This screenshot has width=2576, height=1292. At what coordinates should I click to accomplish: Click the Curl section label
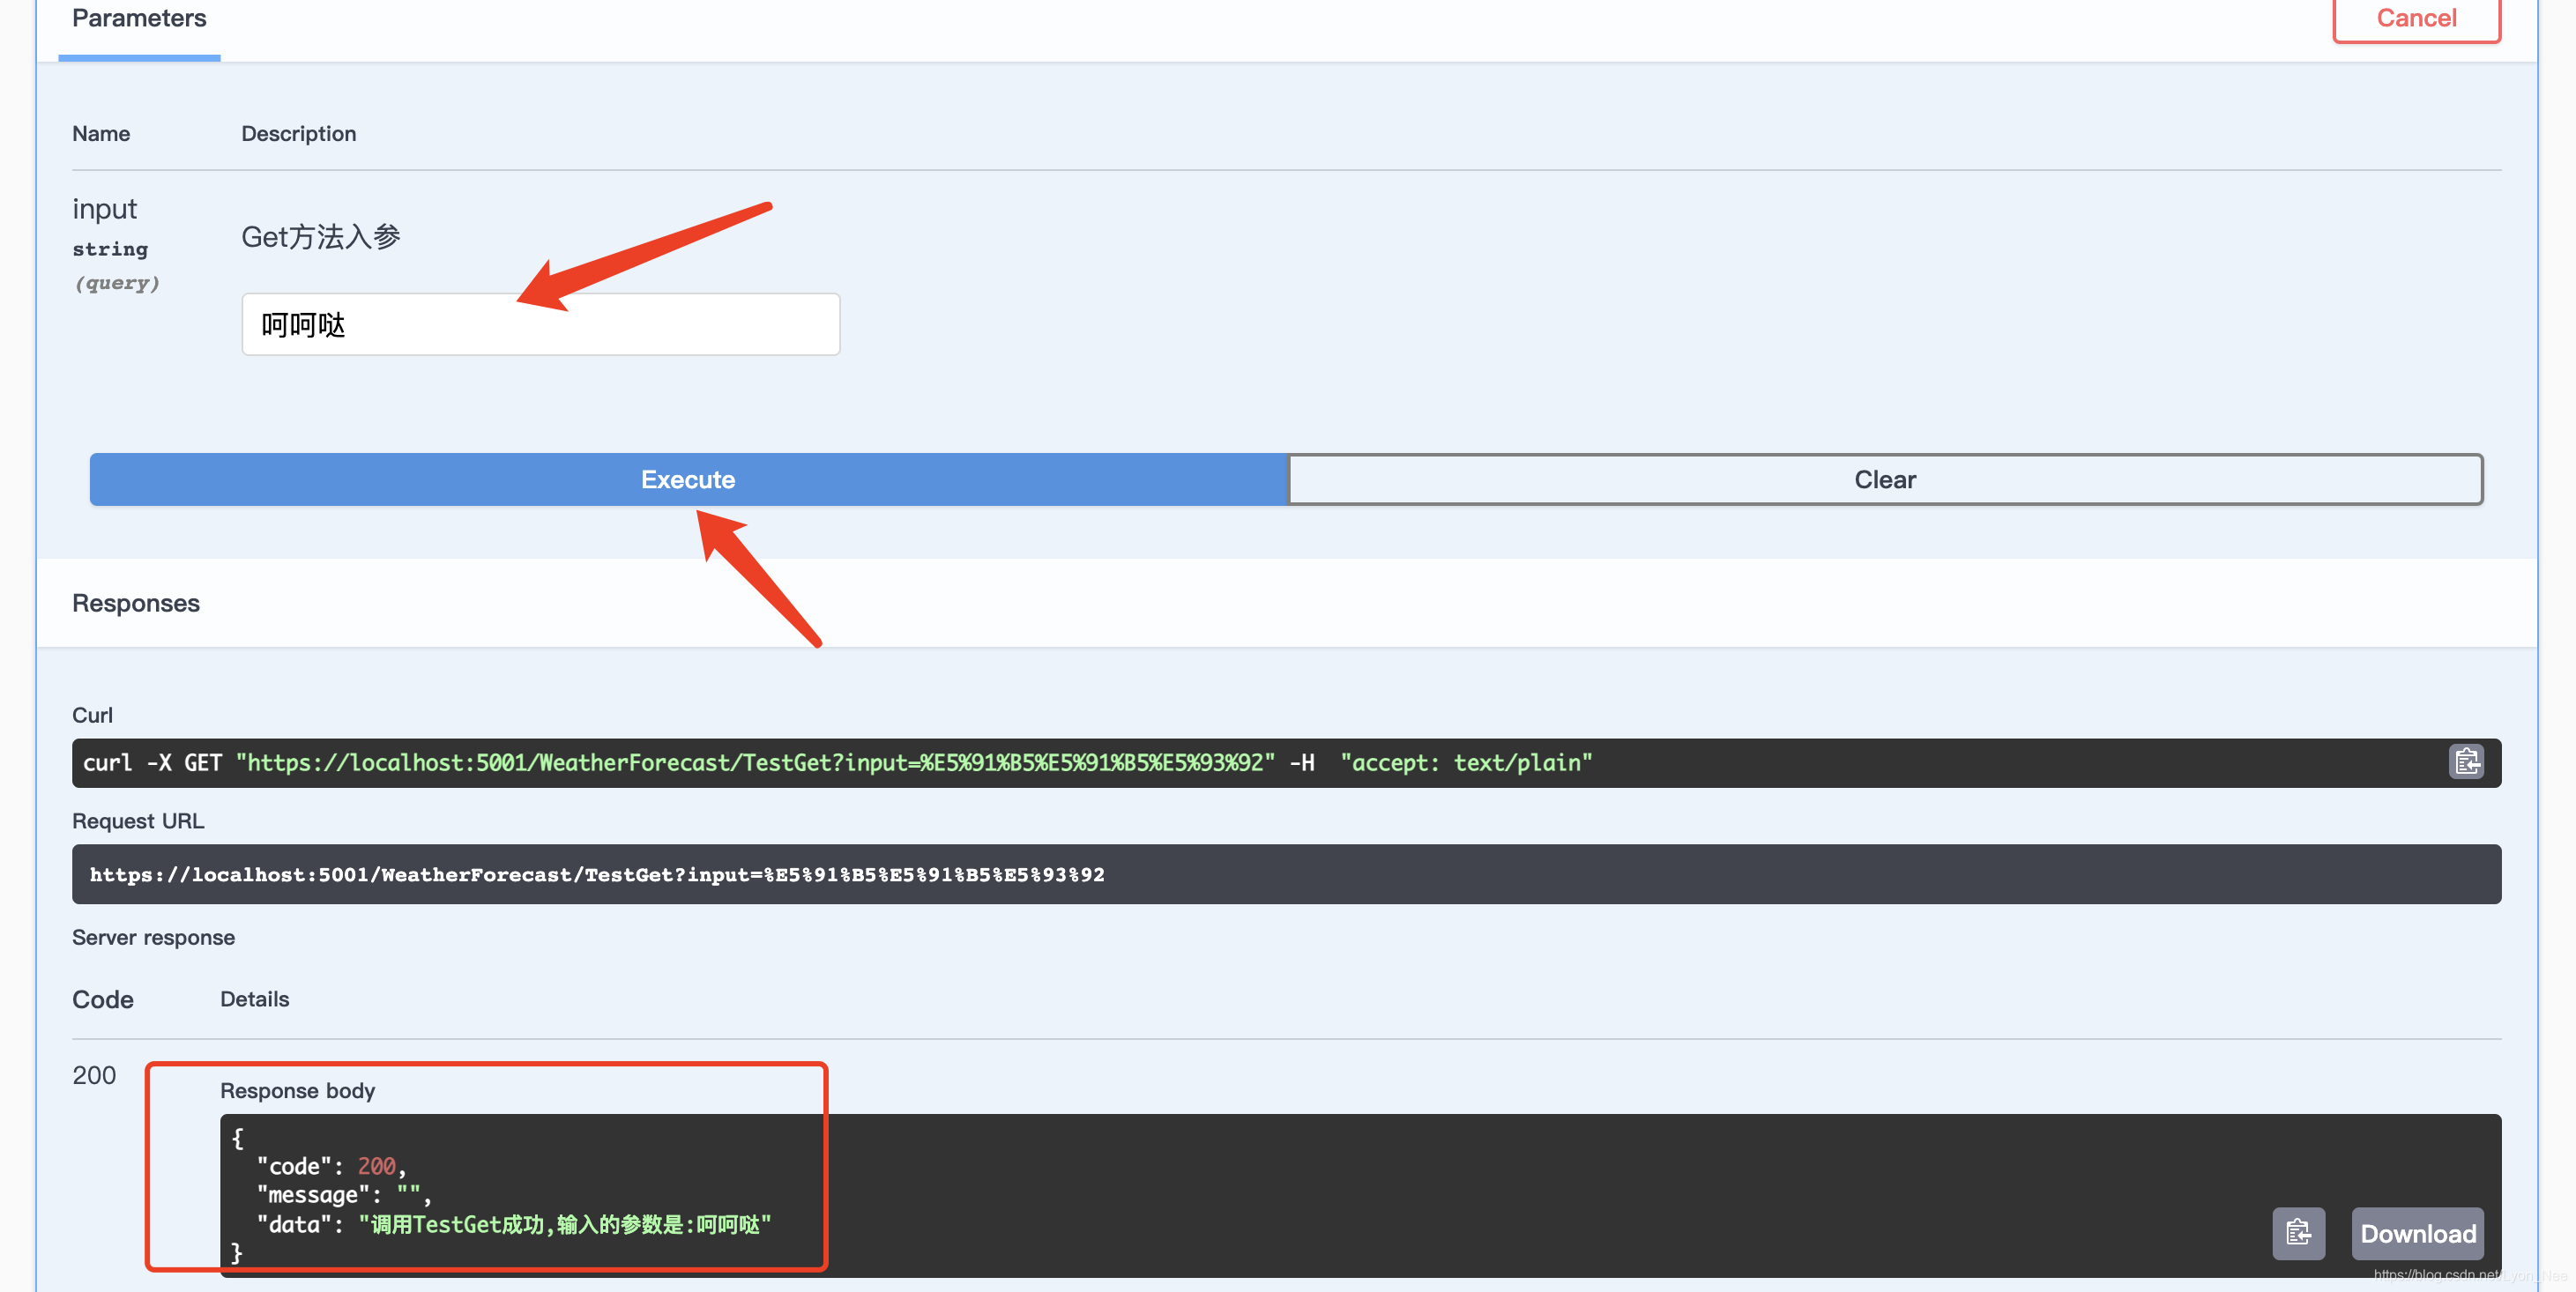coord(92,715)
